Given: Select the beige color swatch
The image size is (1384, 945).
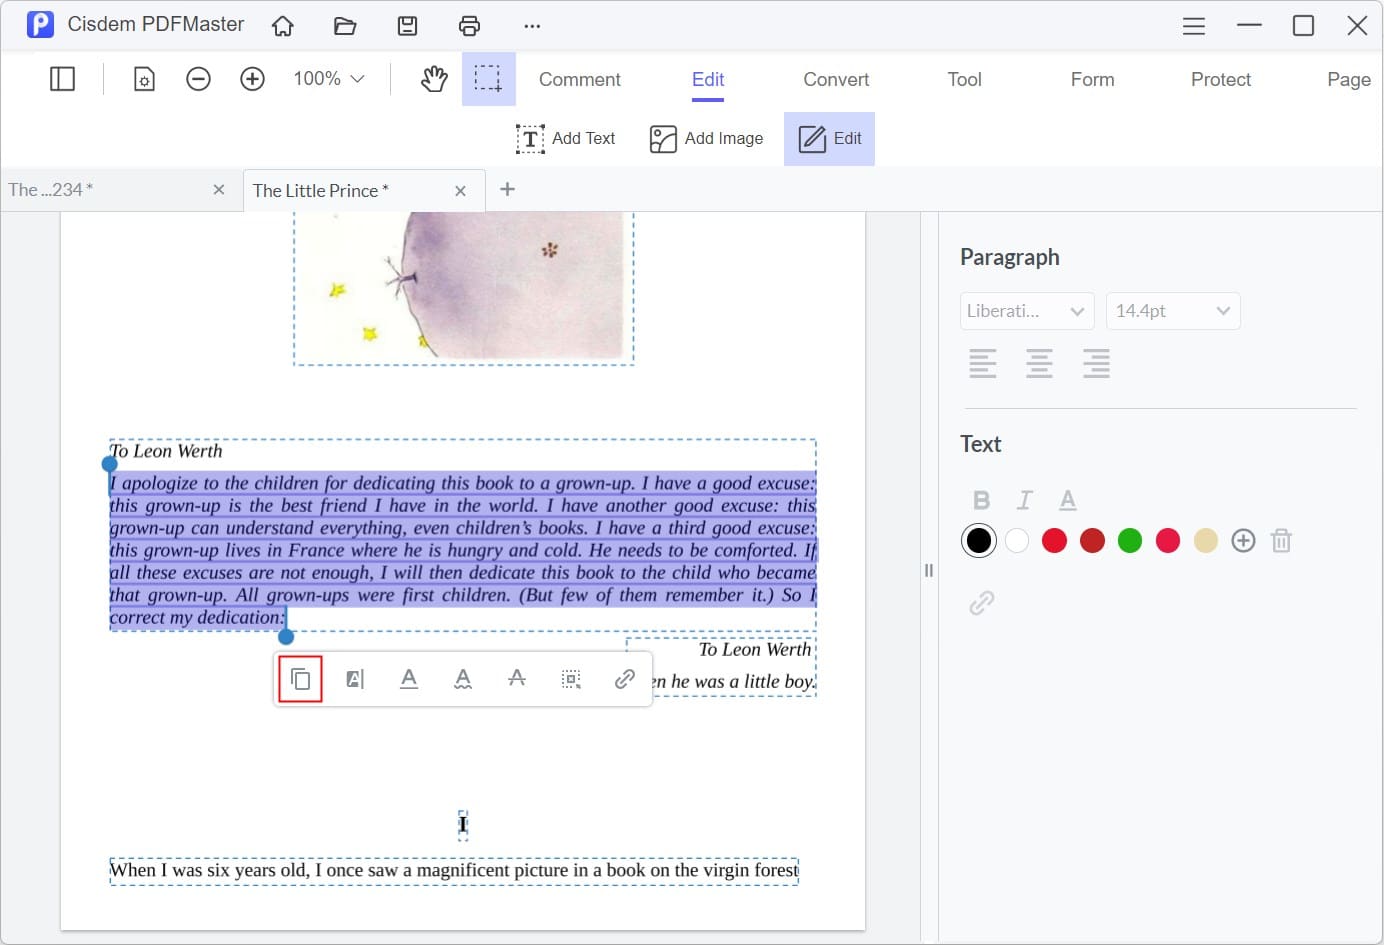Looking at the screenshot, I should tap(1206, 541).
